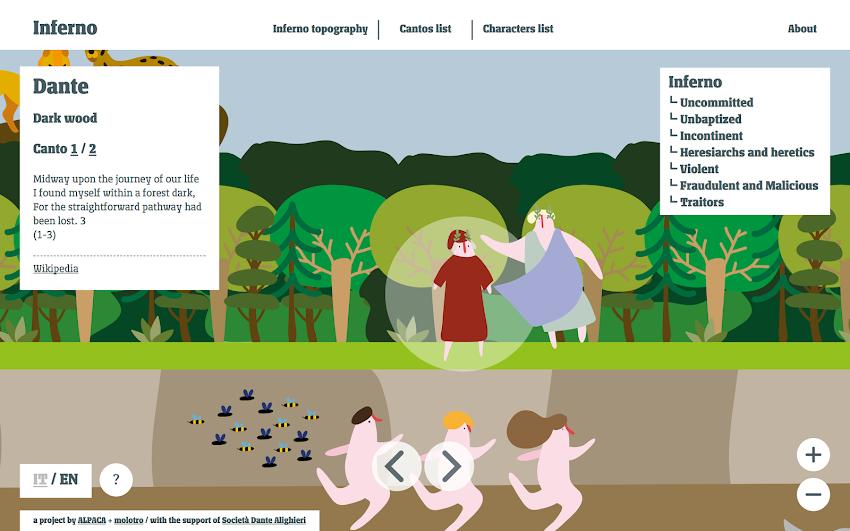Open the question mark help button

click(x=116, y=480)
